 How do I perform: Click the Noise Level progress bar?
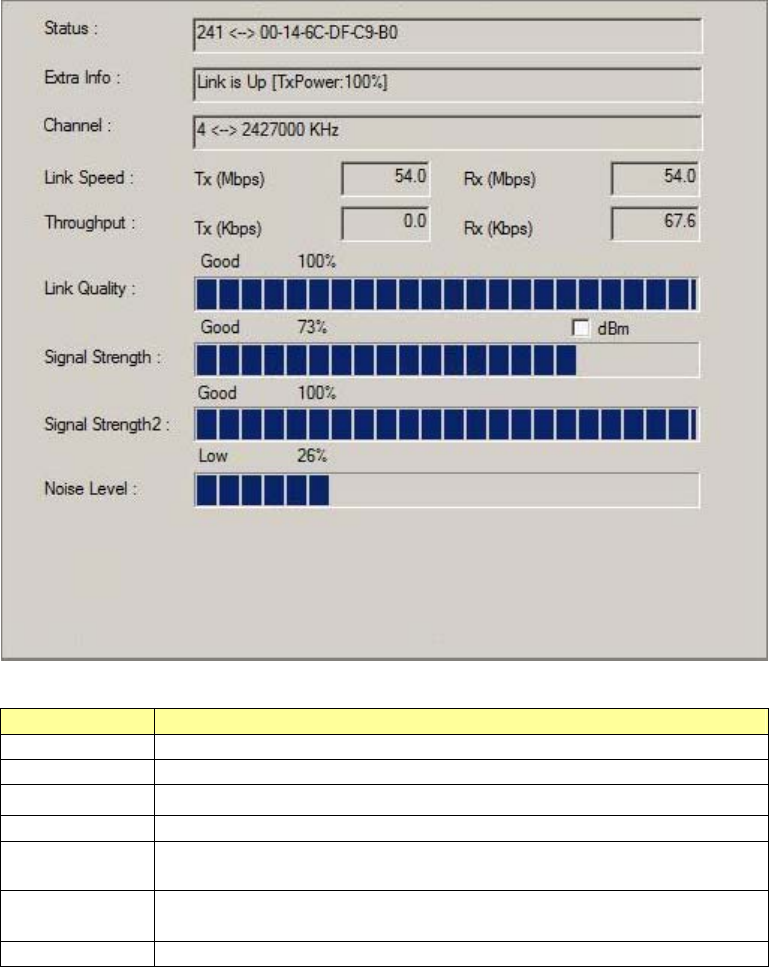pyautogui.click(x=447, y=490)
